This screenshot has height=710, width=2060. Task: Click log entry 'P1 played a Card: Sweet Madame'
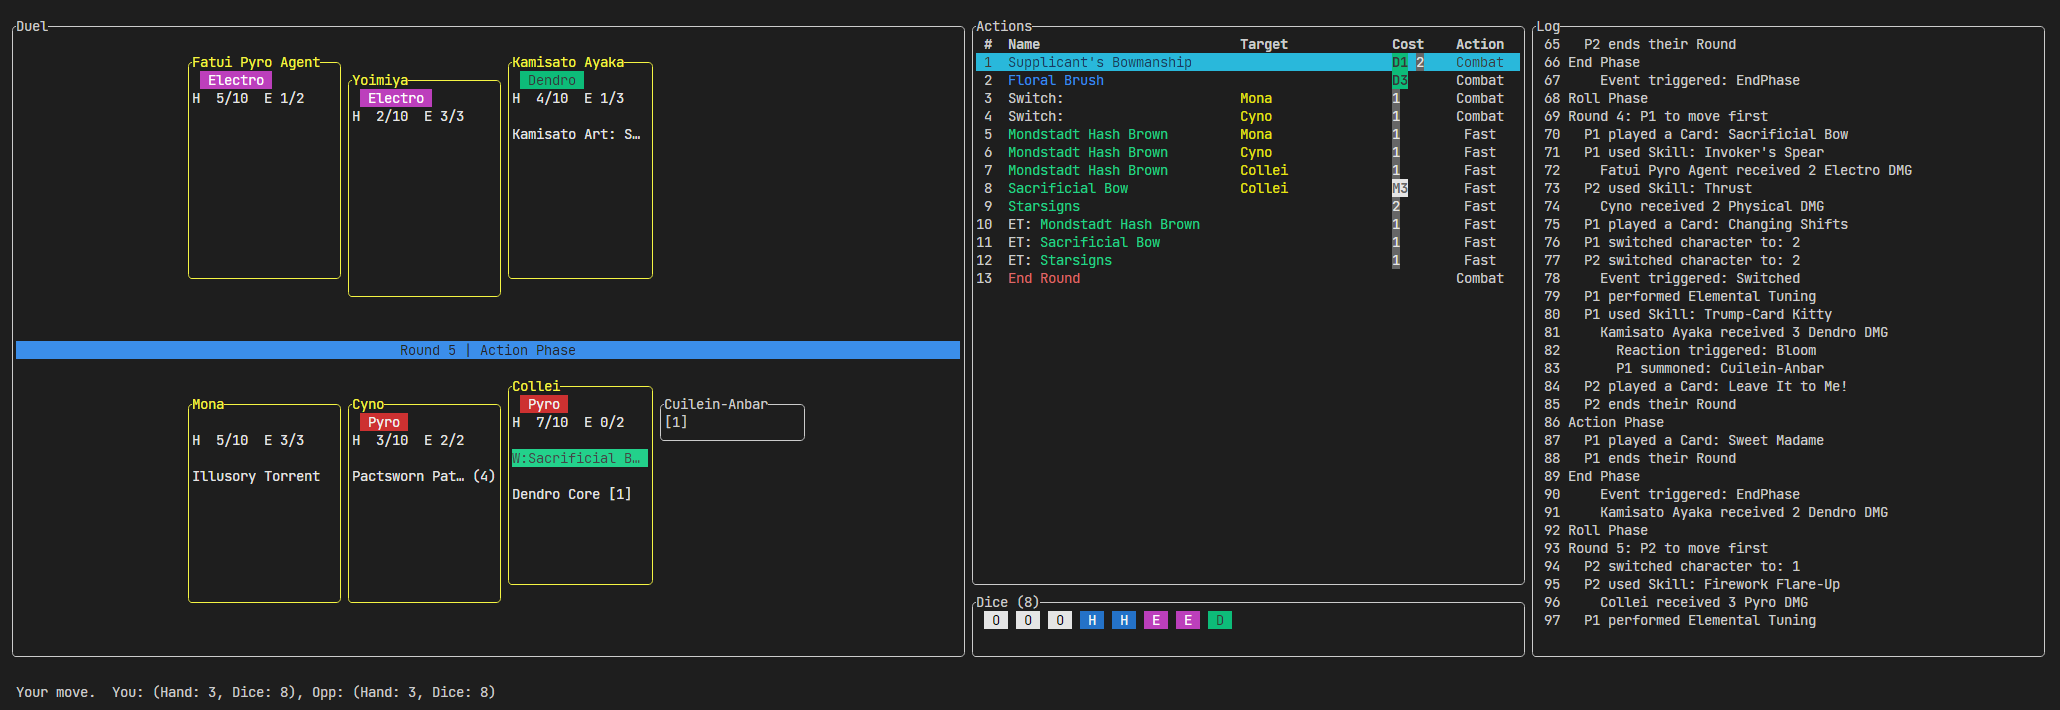(x=1704, y=440)
